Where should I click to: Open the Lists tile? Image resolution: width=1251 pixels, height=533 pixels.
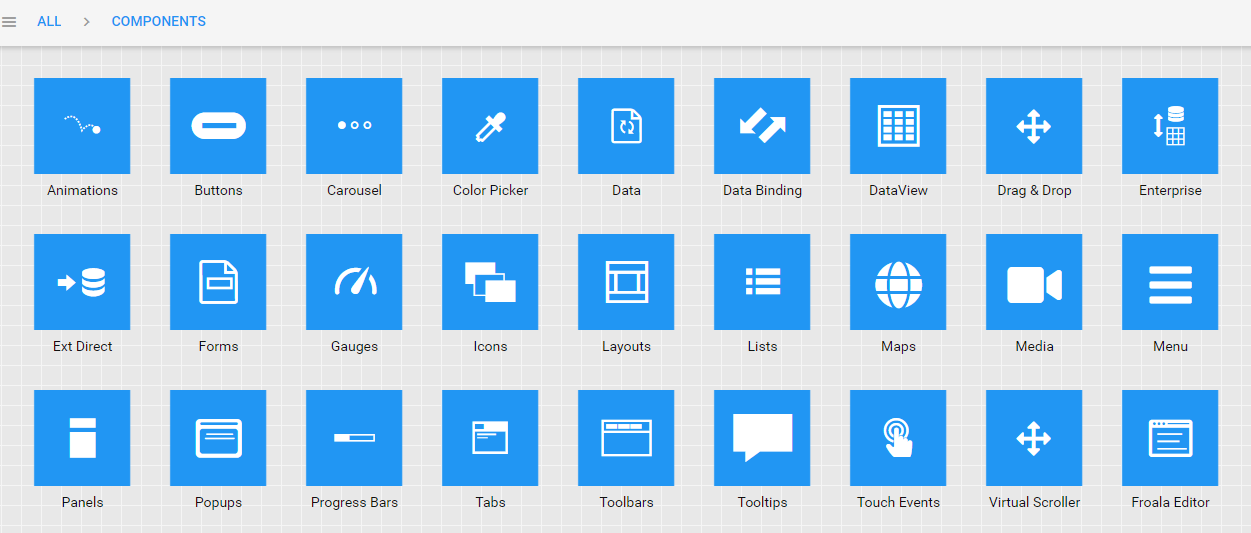point(762,282)
